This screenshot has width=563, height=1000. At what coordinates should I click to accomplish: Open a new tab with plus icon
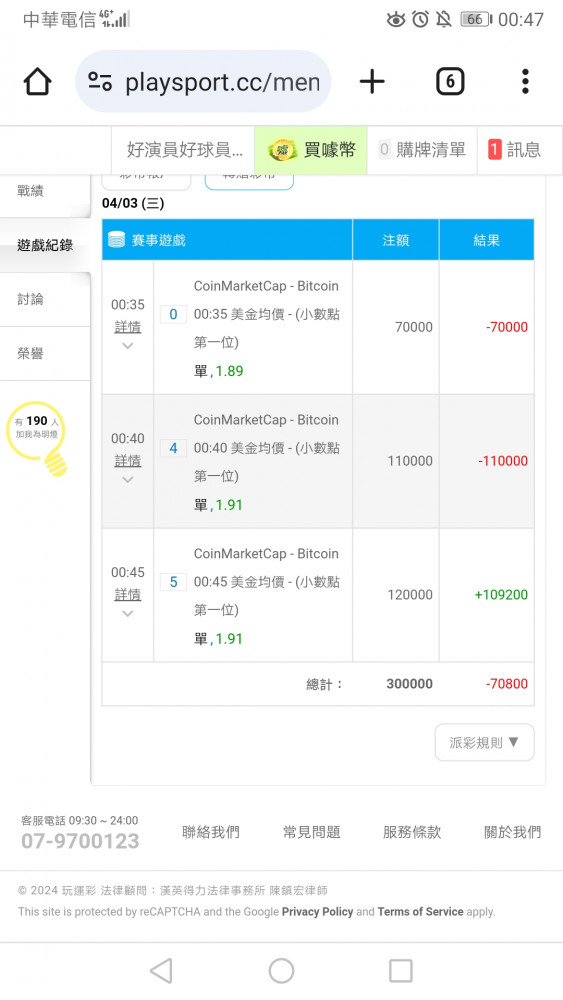(x=372, y=82)
